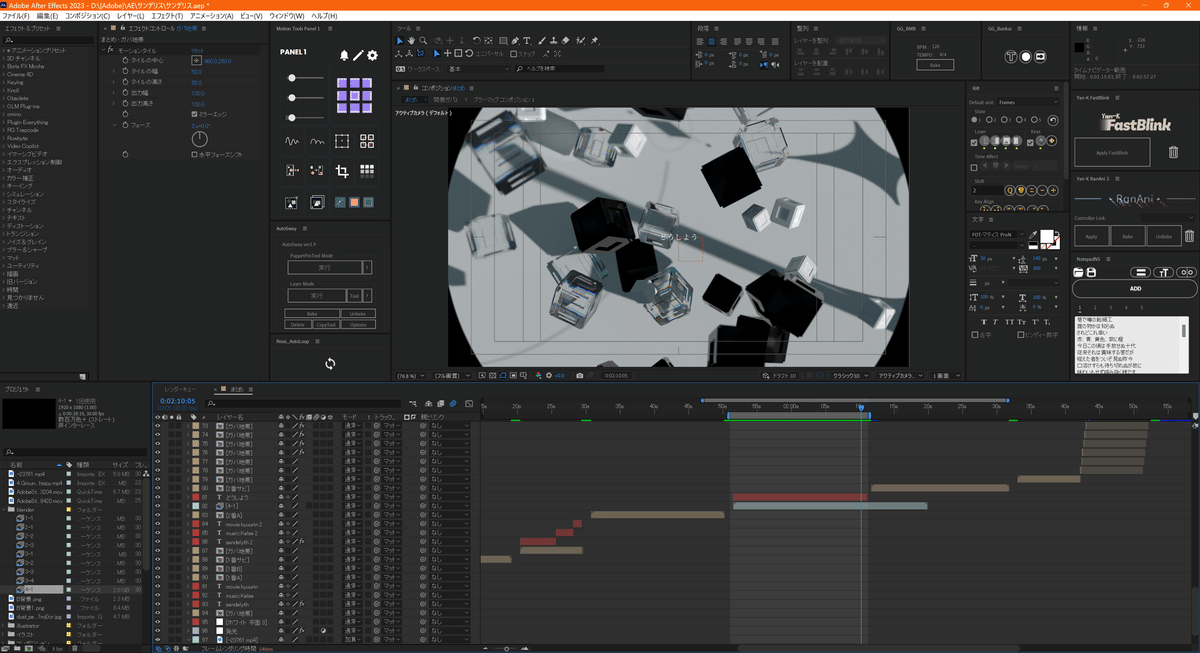Click the wiggle wave icon in Motion Tools
The height and width of the screenshot is (653, 1200).
tap(291, 141)
